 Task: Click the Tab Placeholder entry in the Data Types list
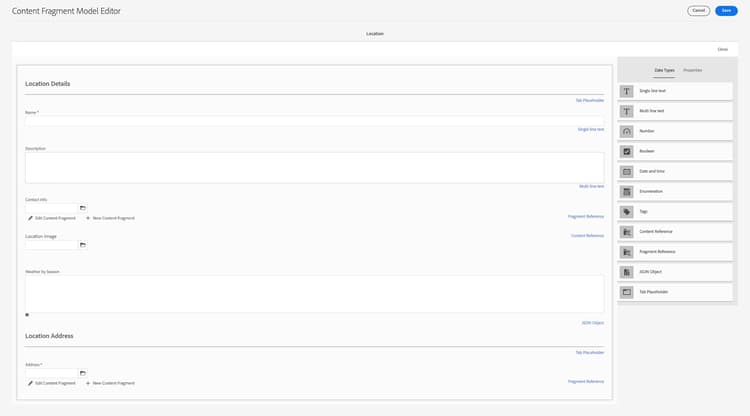(675, 292)
